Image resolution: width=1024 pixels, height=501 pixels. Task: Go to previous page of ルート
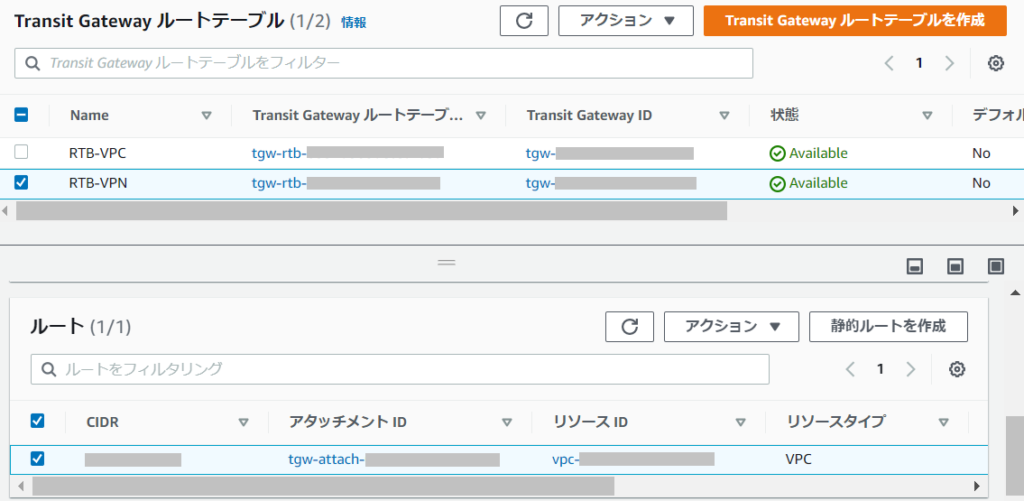click(x=850, y=369)
